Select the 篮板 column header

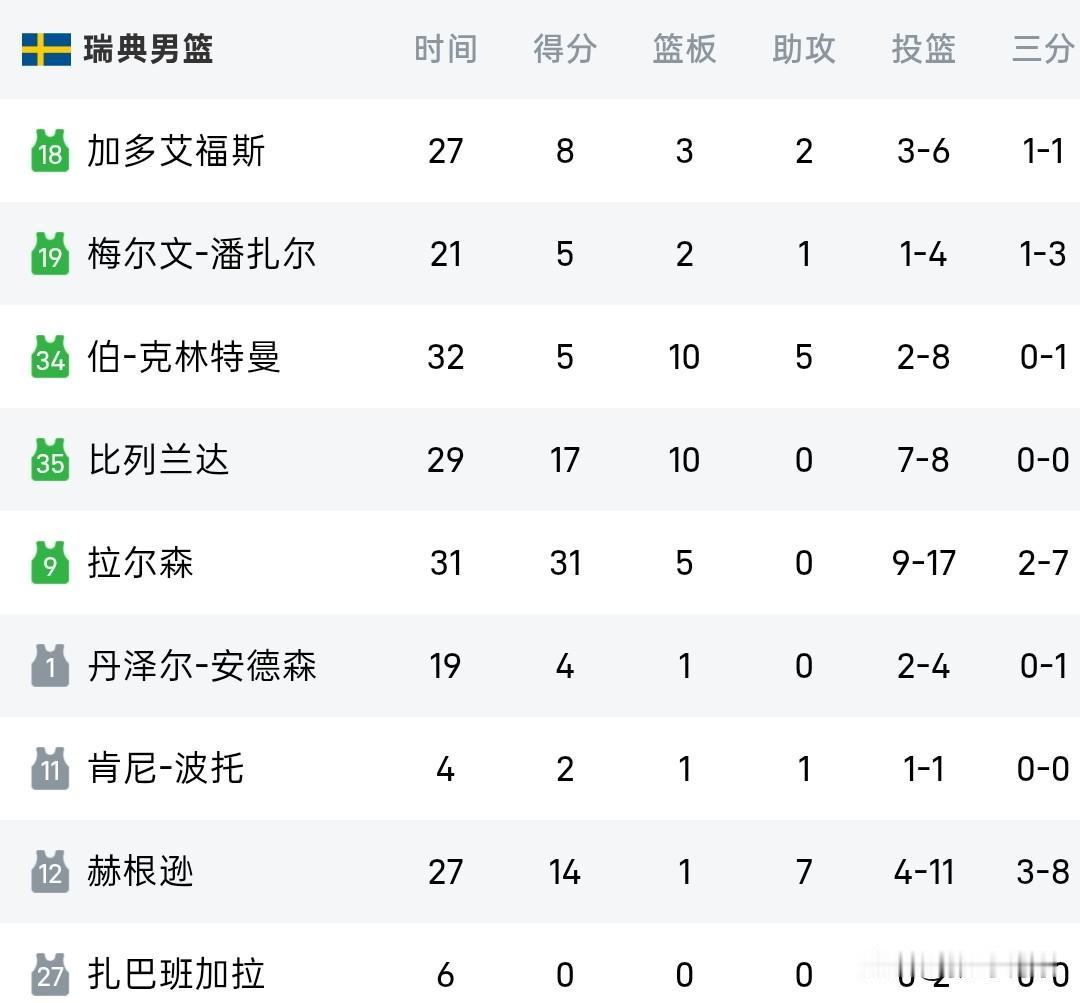[x=684, y=49]
